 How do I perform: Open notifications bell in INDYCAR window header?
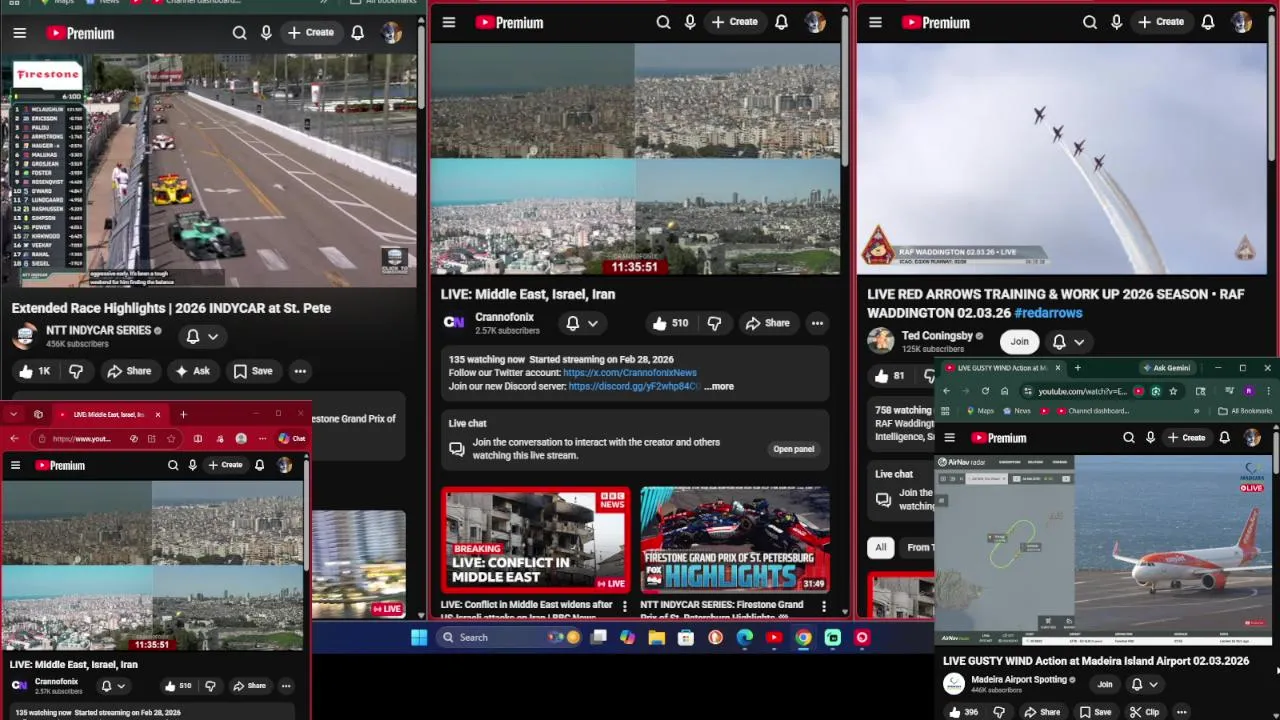tap(357, 33)
